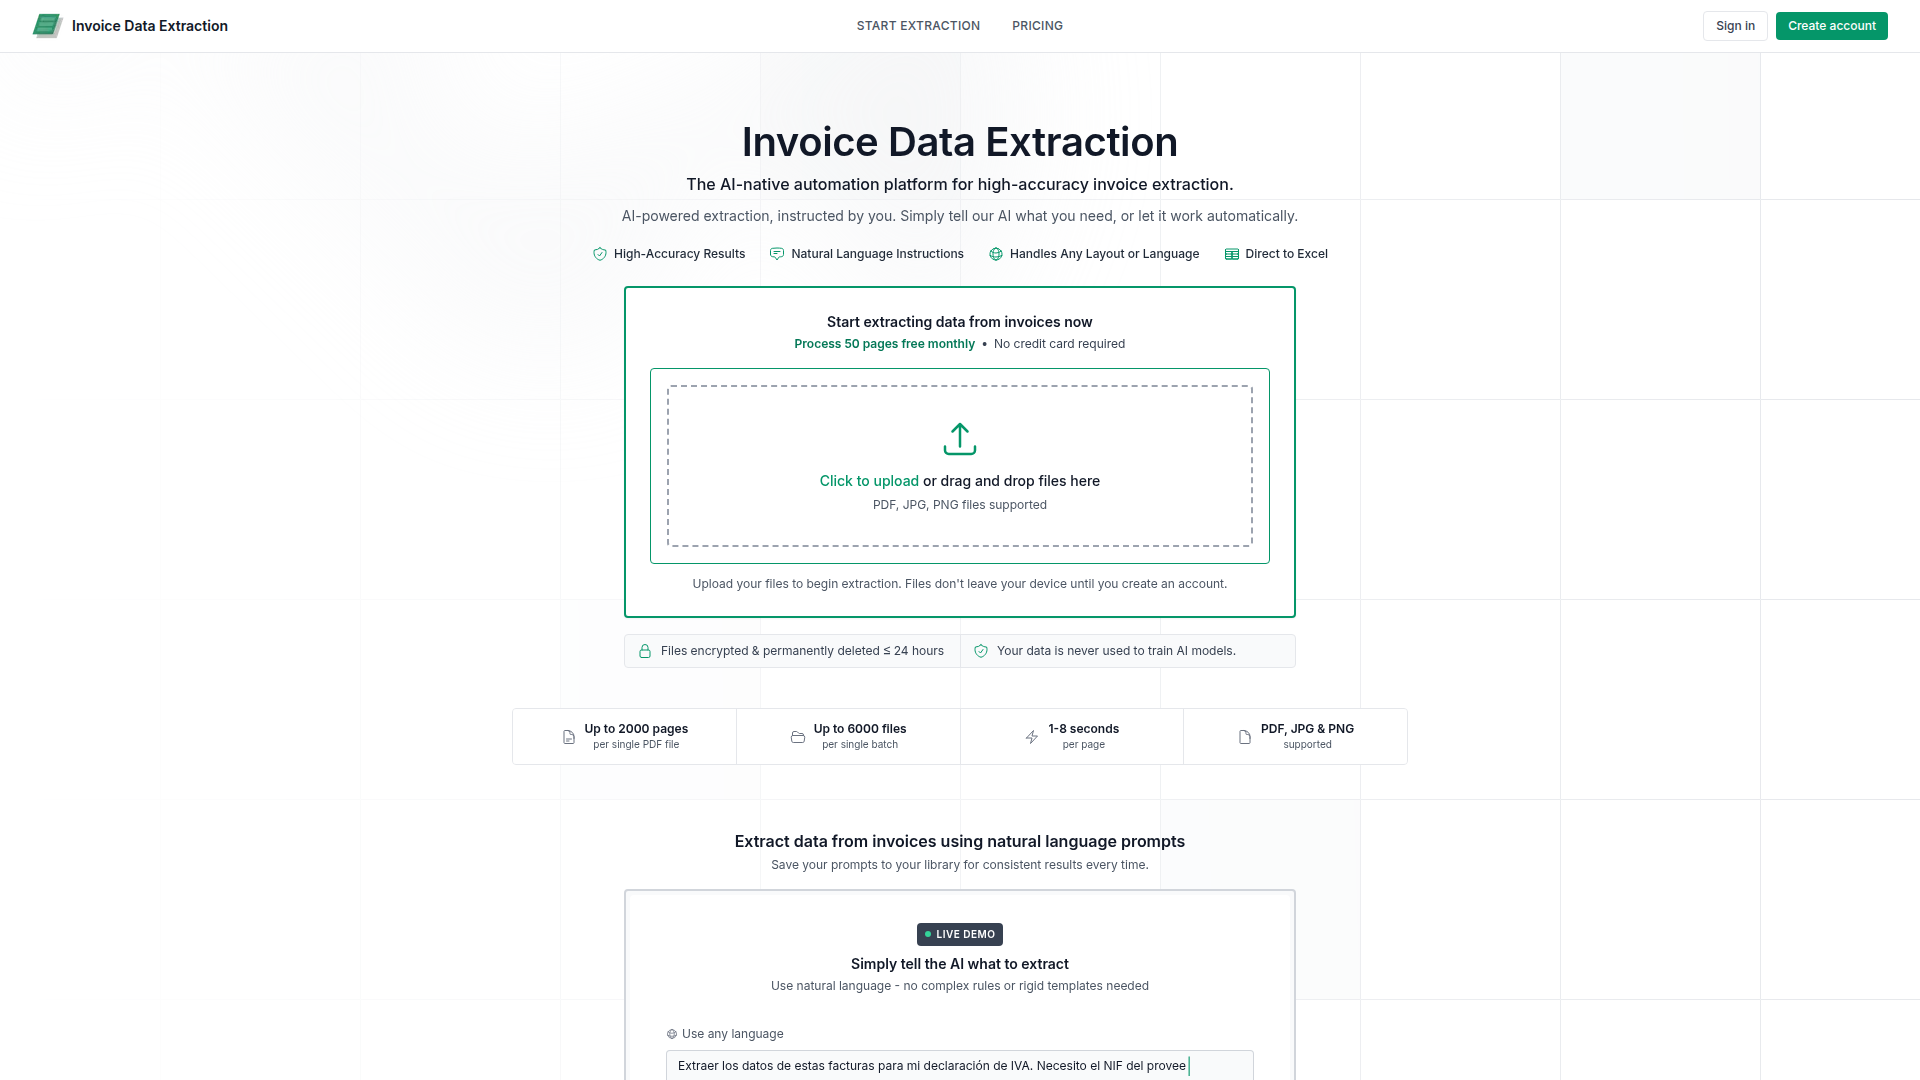Click the High-Accuracy Results shield icon
1920x1080 pixels.
point(600,254)
